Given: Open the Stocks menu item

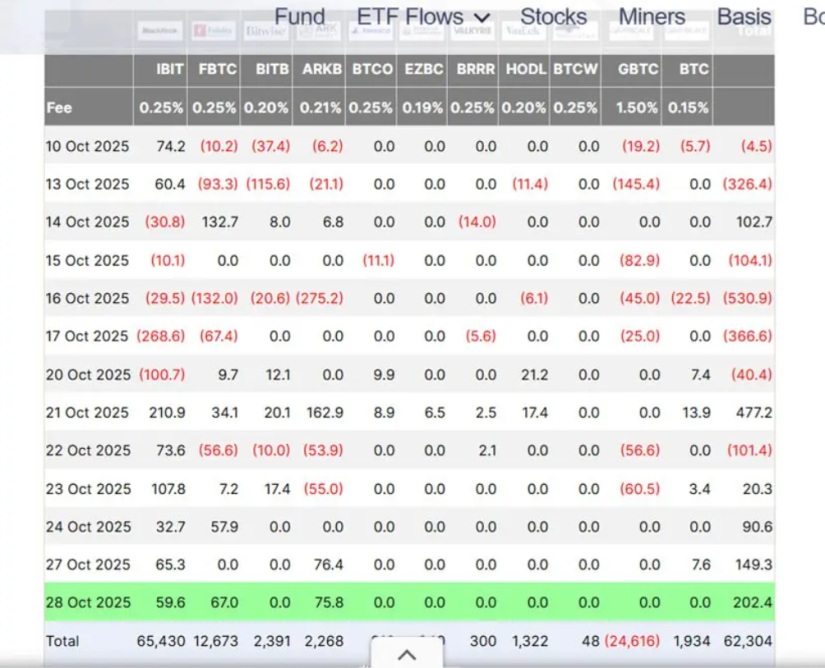Looking at the screenshot, I should pyautogui.click(x=553, y=17).
